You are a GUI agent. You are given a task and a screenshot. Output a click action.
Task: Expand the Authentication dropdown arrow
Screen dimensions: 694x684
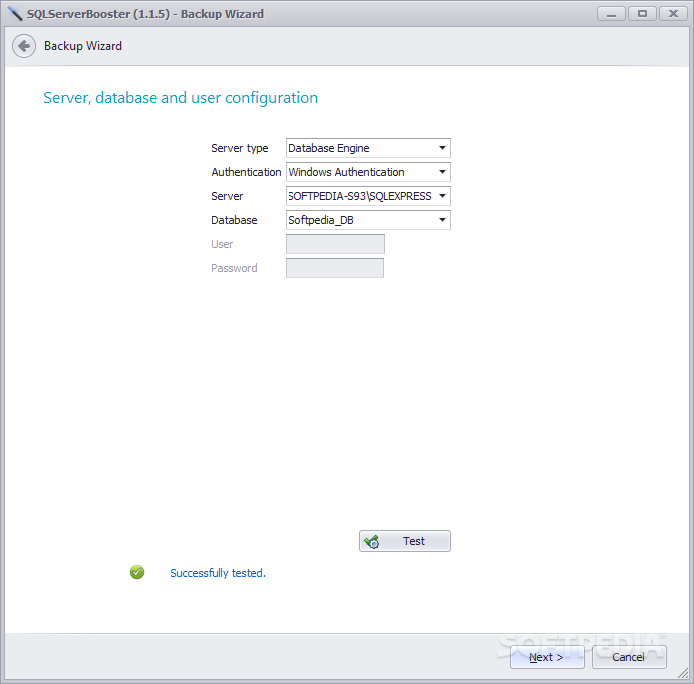(x=442, y=172)
